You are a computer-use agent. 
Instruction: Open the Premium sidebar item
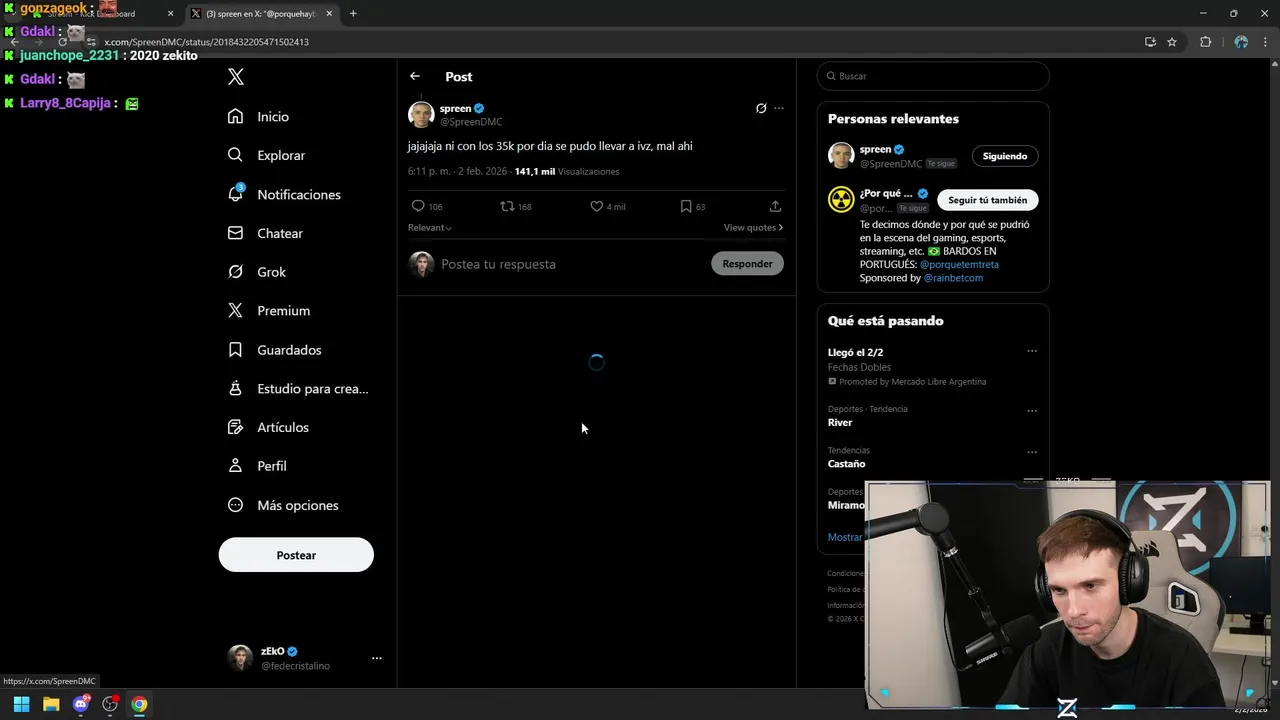click(268, 311)
